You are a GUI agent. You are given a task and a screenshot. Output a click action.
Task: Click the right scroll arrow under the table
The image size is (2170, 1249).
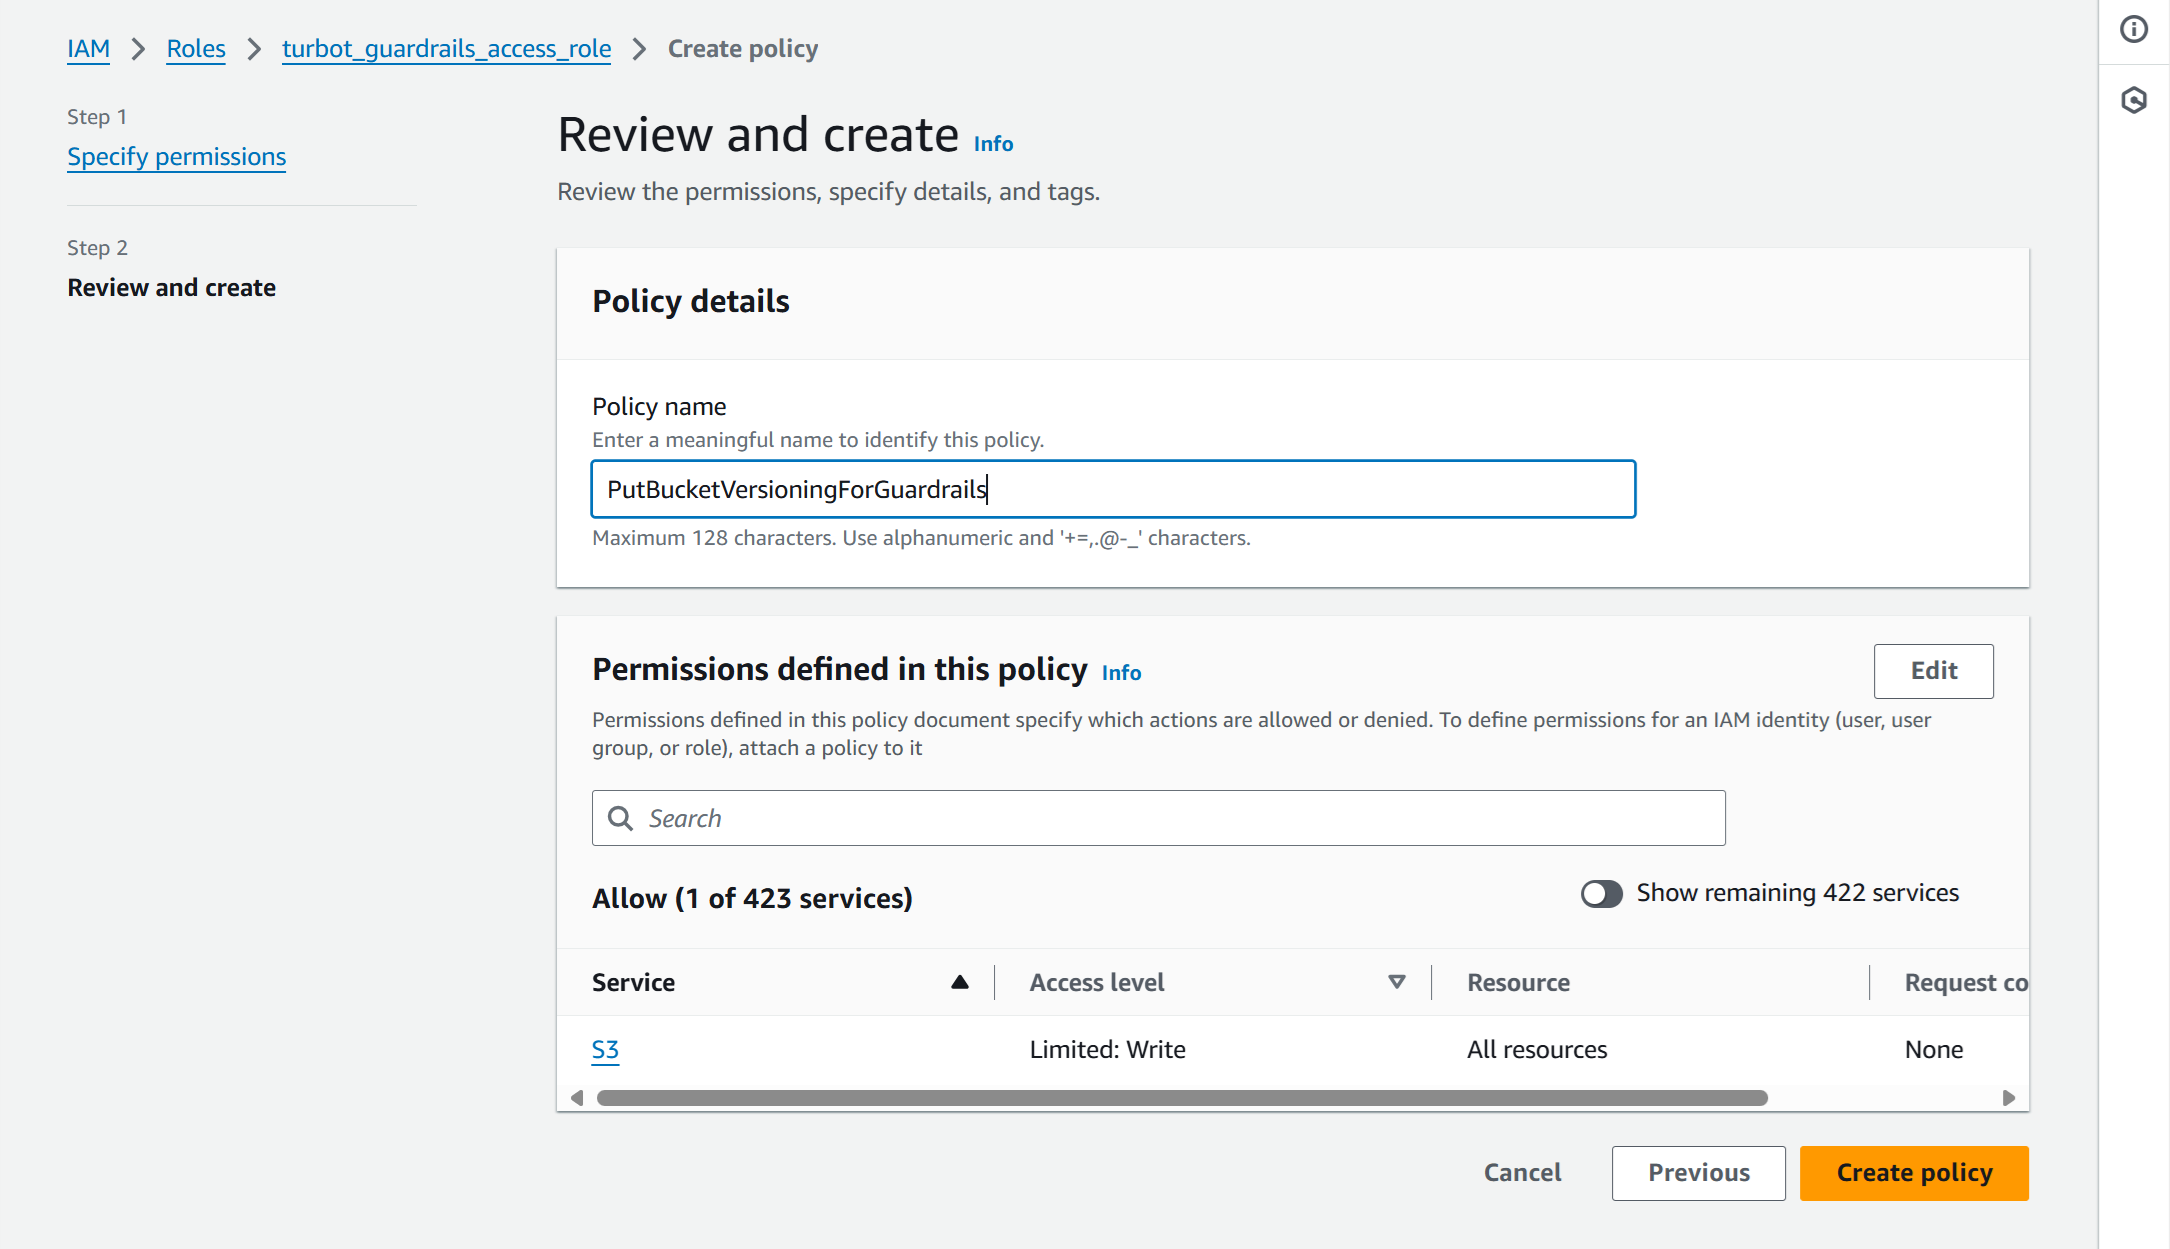tap(2009, 1097)
